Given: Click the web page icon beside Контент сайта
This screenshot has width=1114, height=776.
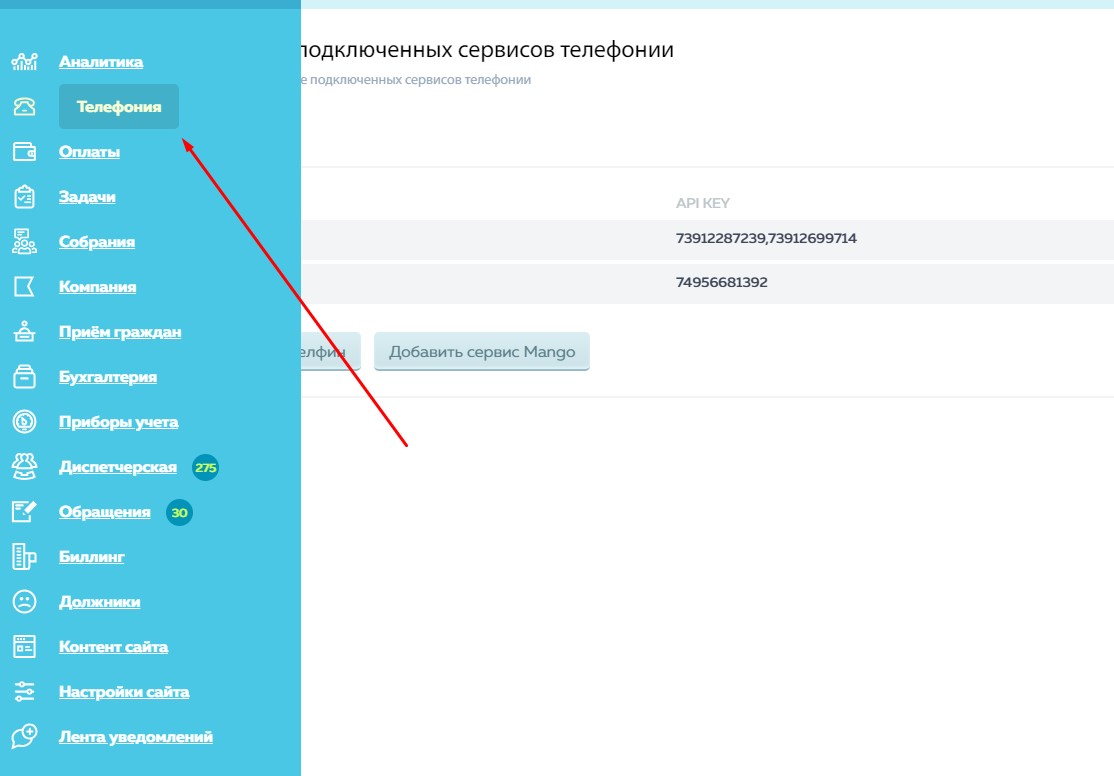Looking at the screenshot, I should (x=24, y=647).
